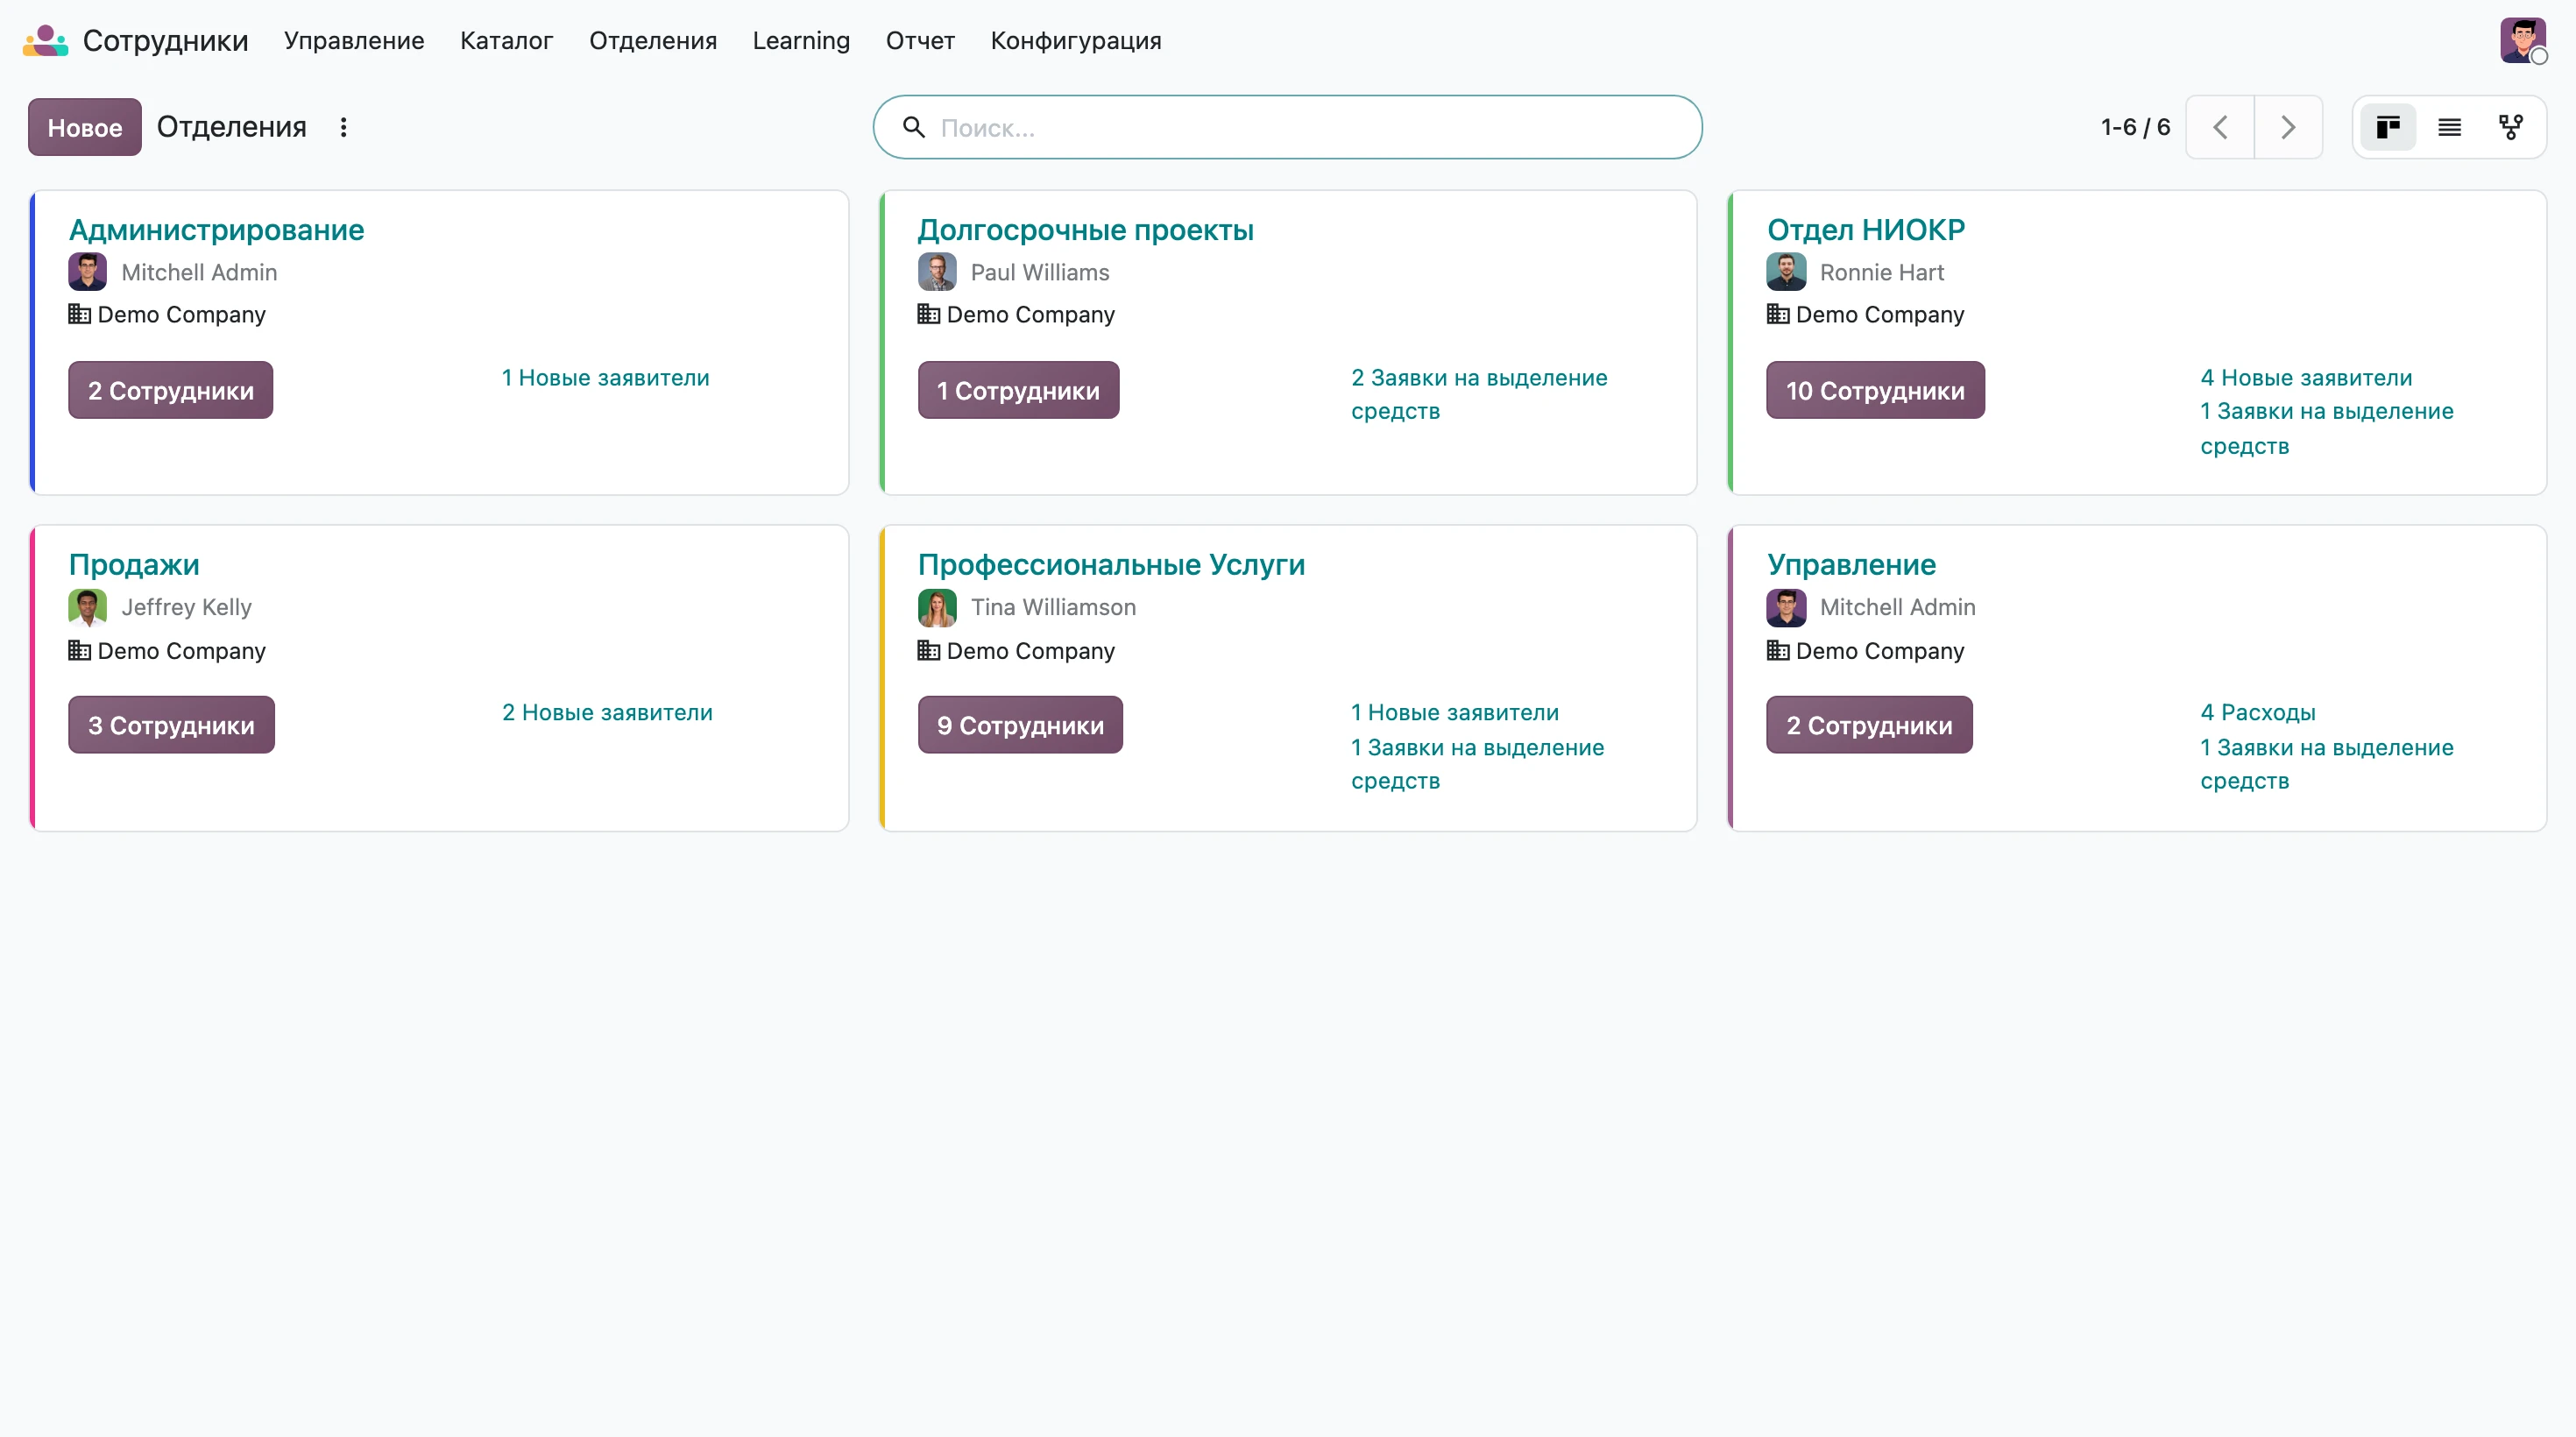Open the Управление menu
Viewport: 2576px width, 1437px height.
point(354,41)
